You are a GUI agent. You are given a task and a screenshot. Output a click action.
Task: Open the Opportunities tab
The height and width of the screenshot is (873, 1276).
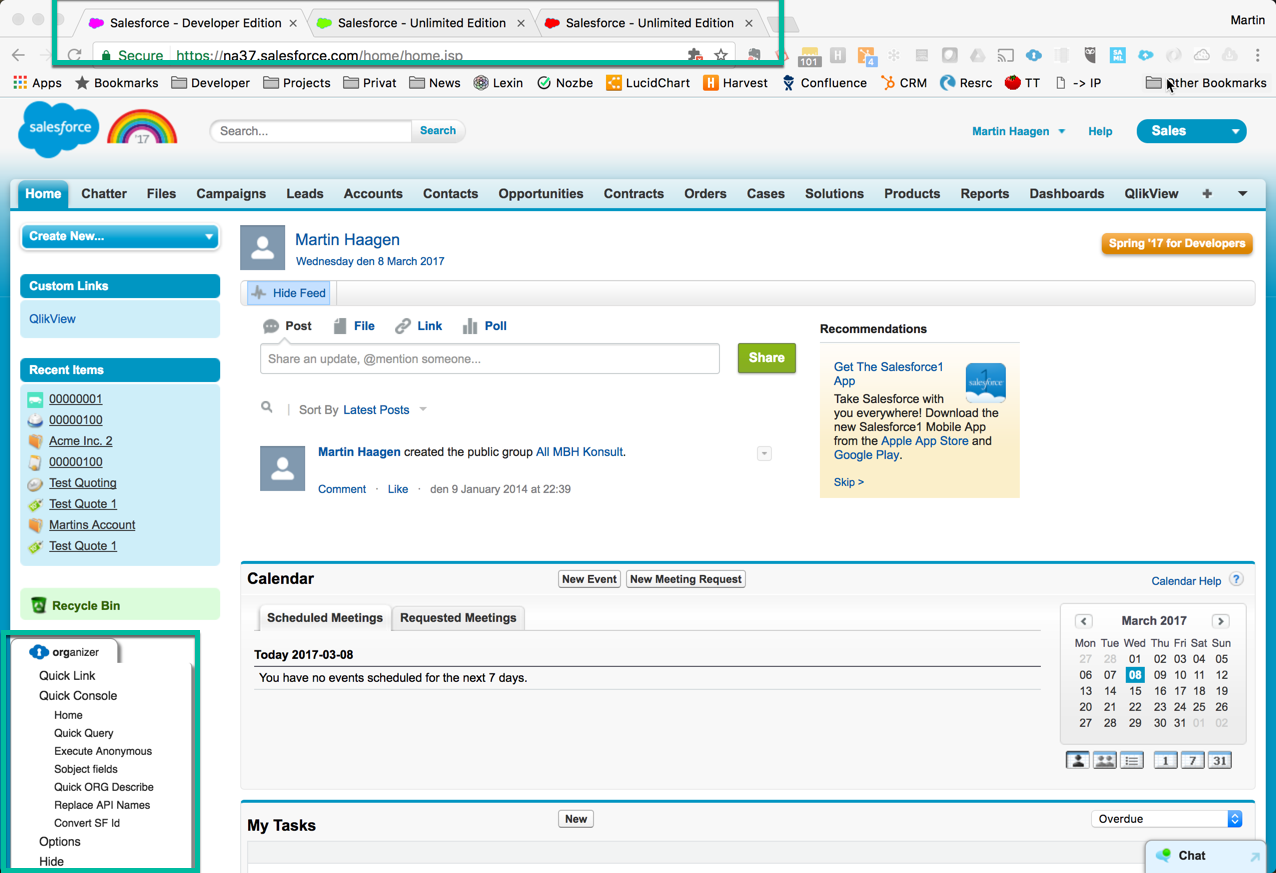point(541,194)
